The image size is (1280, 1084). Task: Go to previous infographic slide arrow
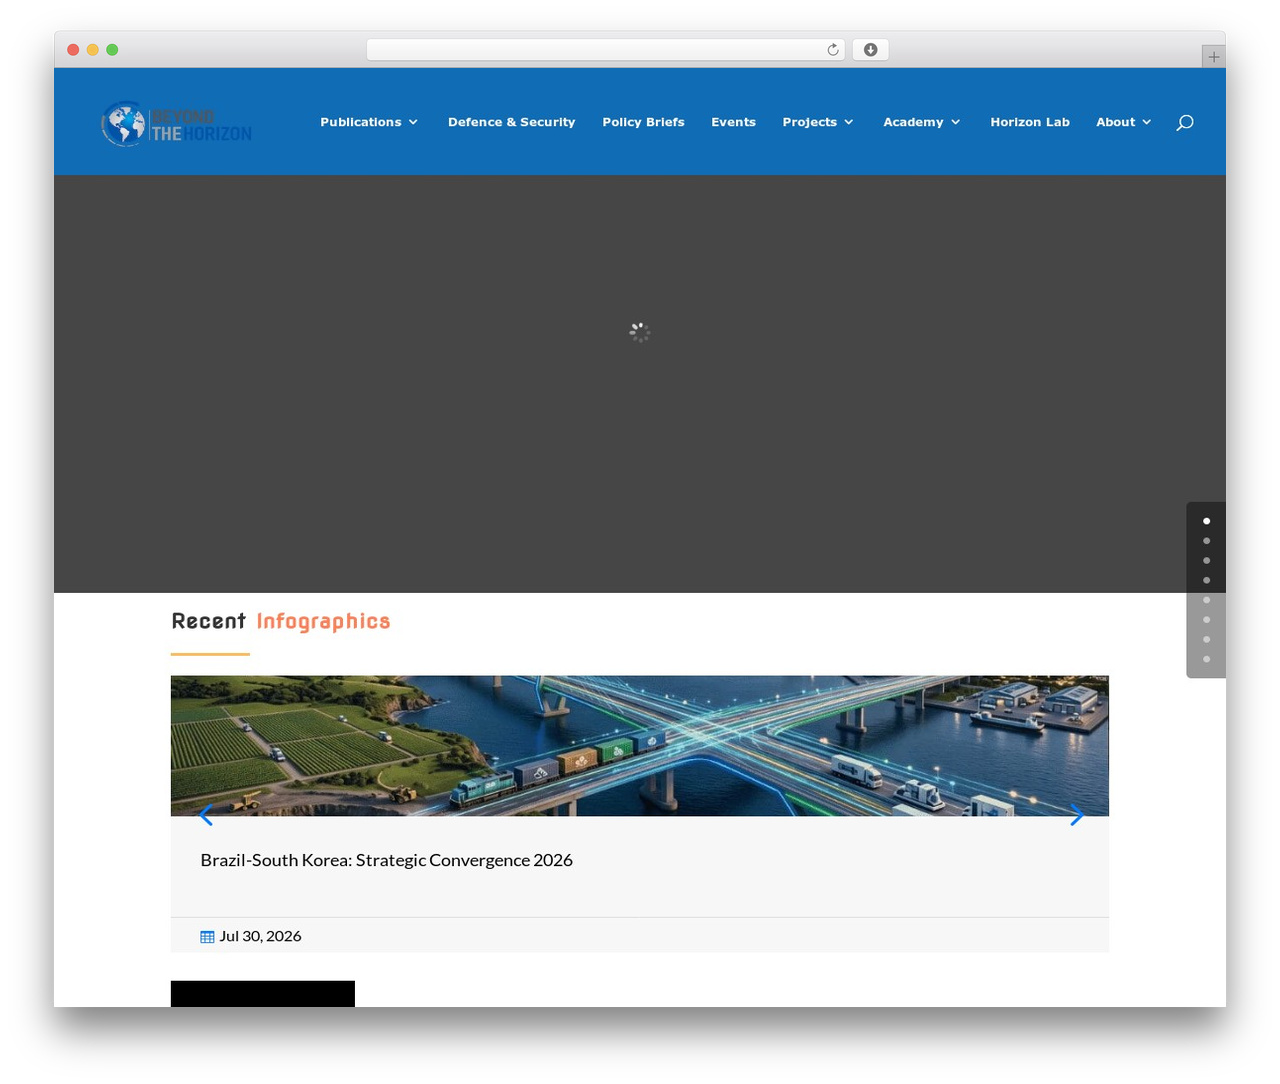[x=206, y=815]
